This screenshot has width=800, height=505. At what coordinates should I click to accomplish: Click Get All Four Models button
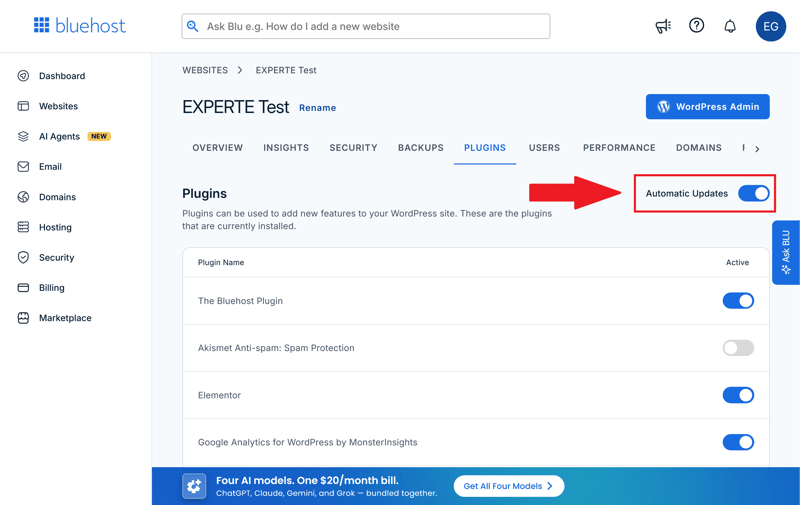pos(509,486)
